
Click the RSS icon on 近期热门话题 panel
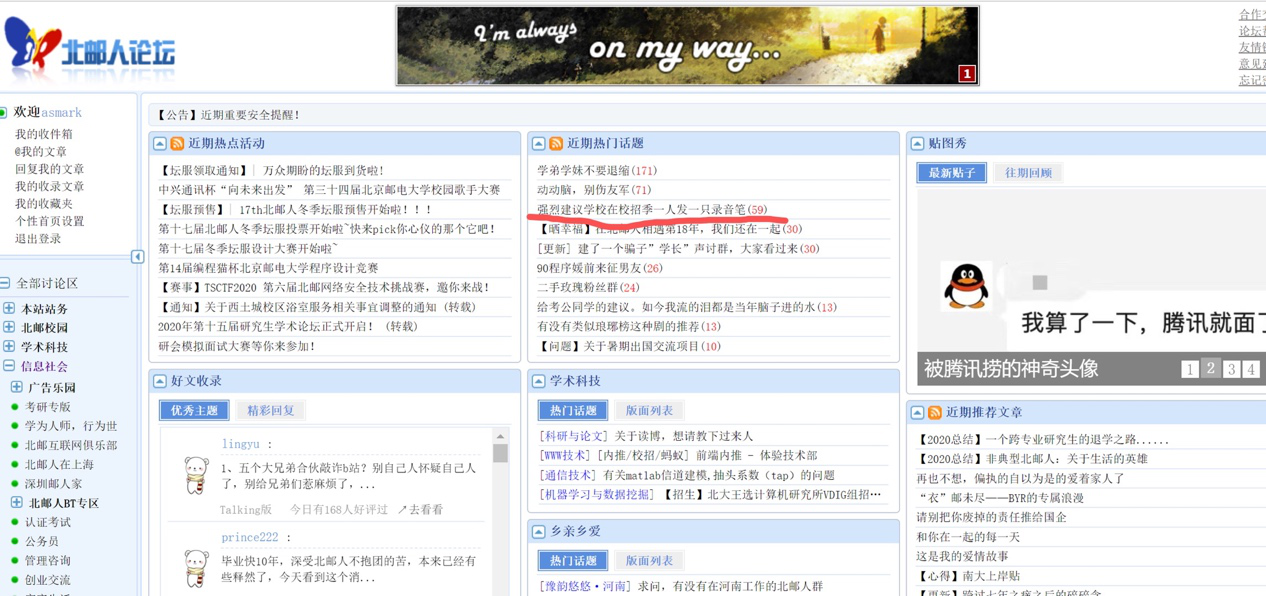(557, 143)
